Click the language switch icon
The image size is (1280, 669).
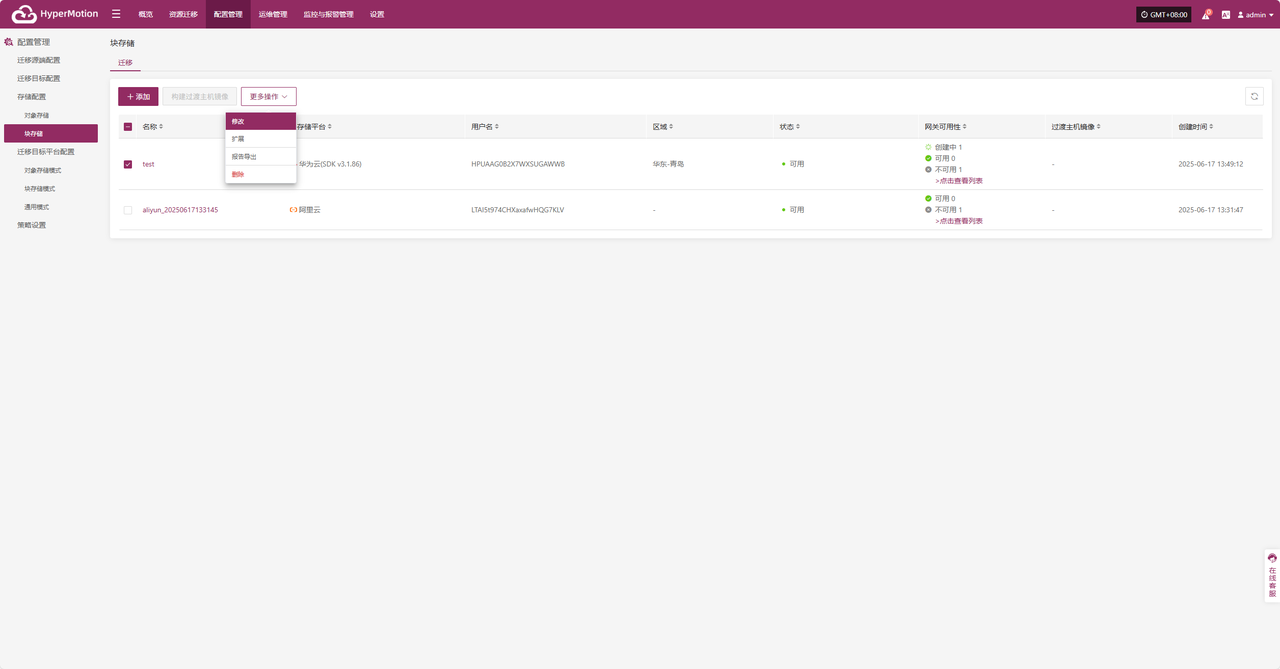click(x=1225, y=15)
